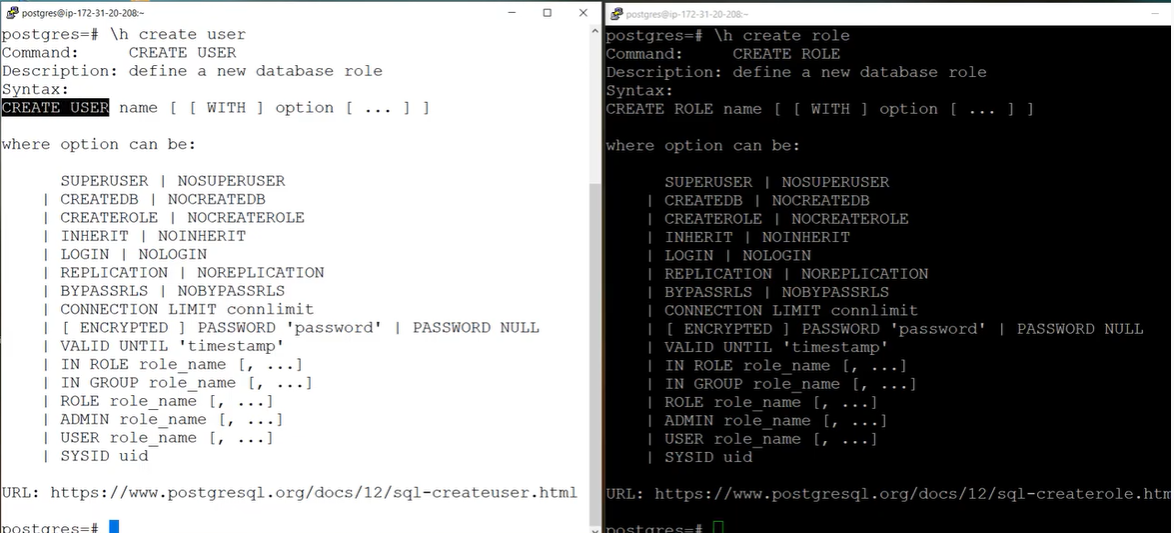The height and width of the screenshot is (533, 1174).
Task: Click the sql-createrole URL in right terminal
Action: (x=912, y=494)
